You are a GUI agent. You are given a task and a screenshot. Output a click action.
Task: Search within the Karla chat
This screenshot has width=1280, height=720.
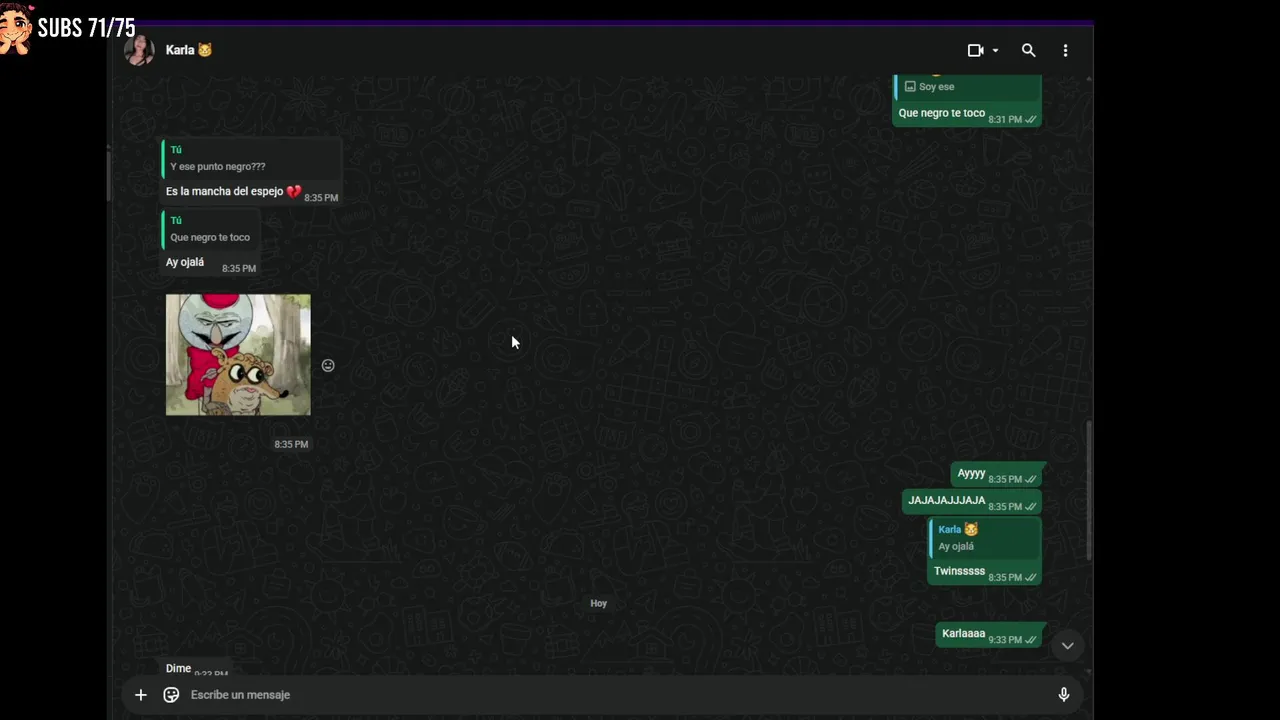(1028, 50)
